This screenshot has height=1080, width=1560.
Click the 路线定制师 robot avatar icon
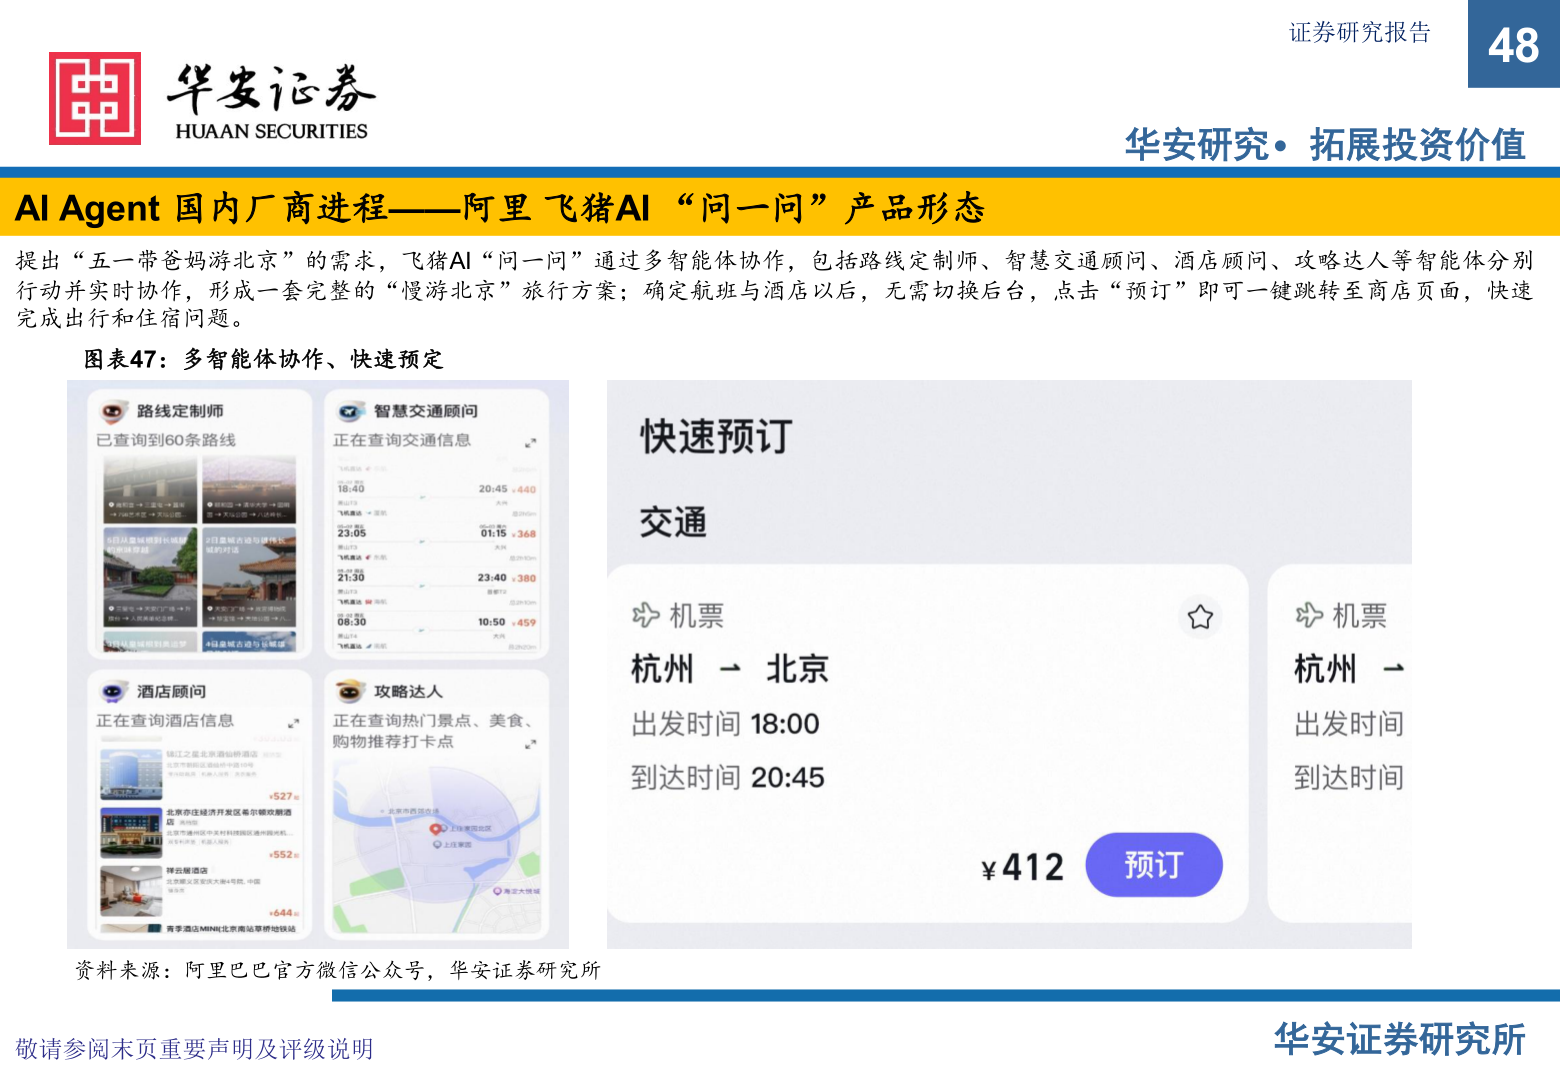tap(113, 411)
